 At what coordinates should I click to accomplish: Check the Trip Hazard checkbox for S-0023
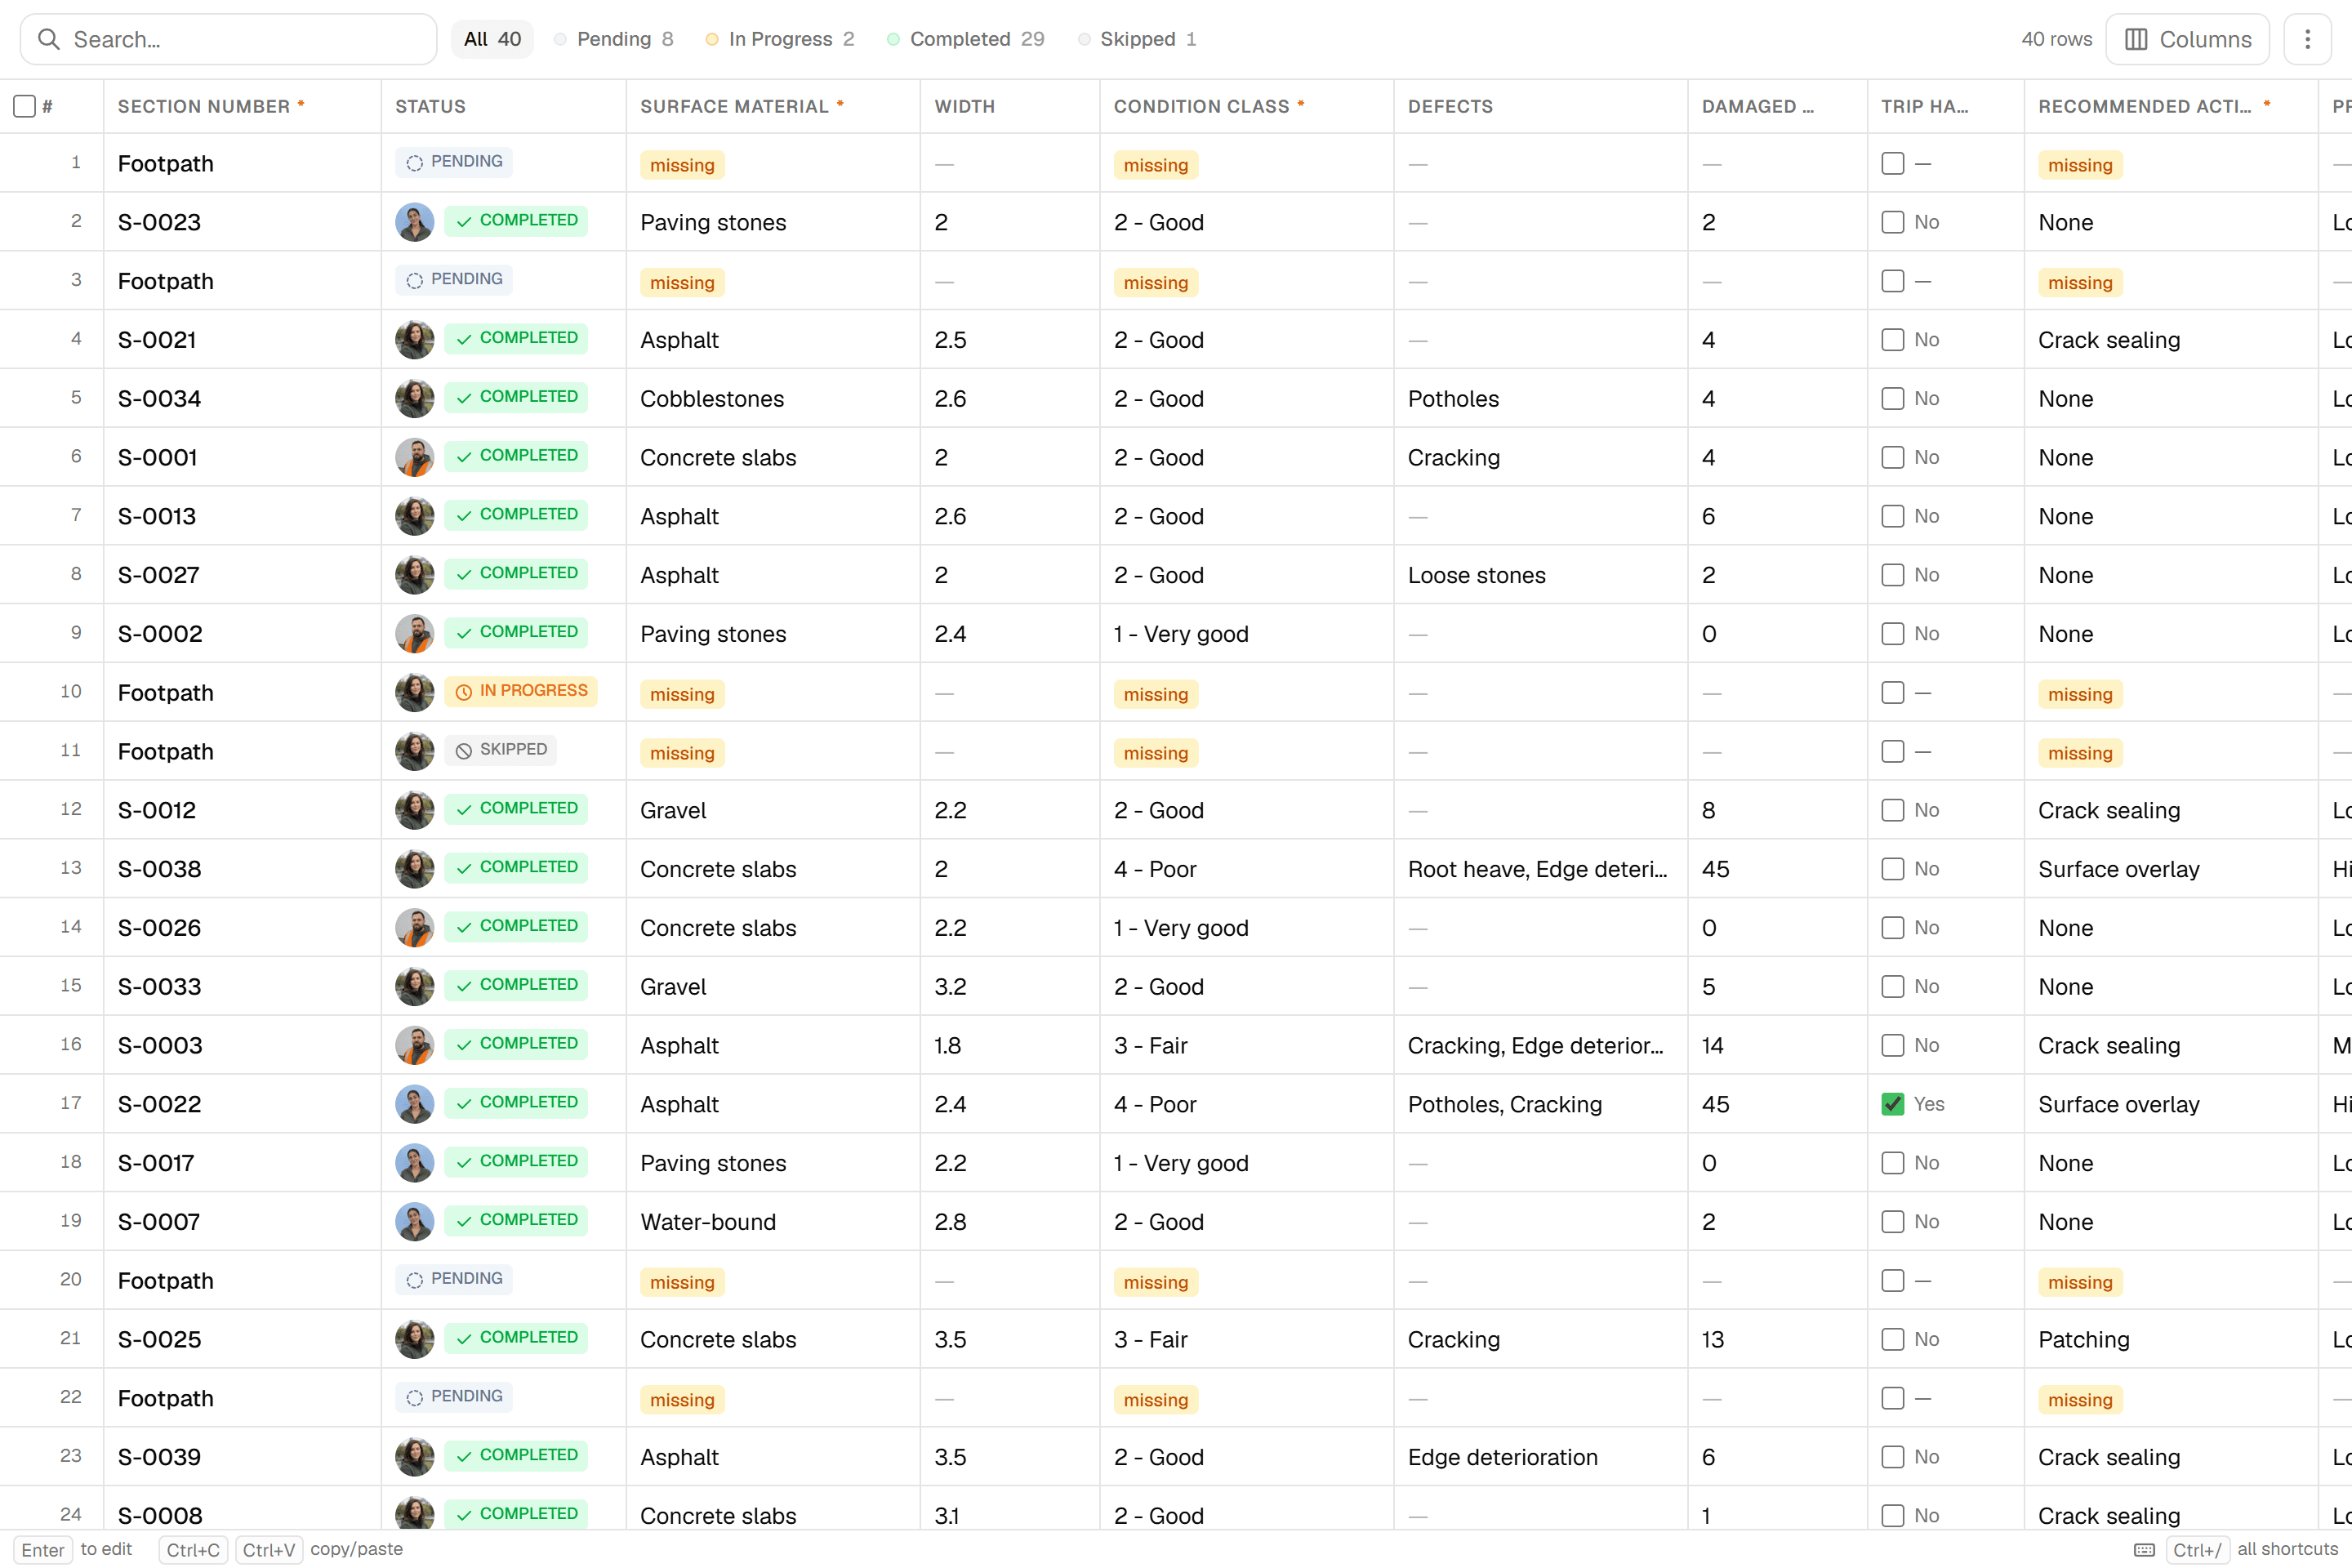pyautogui.click(x=1892, y=222)
